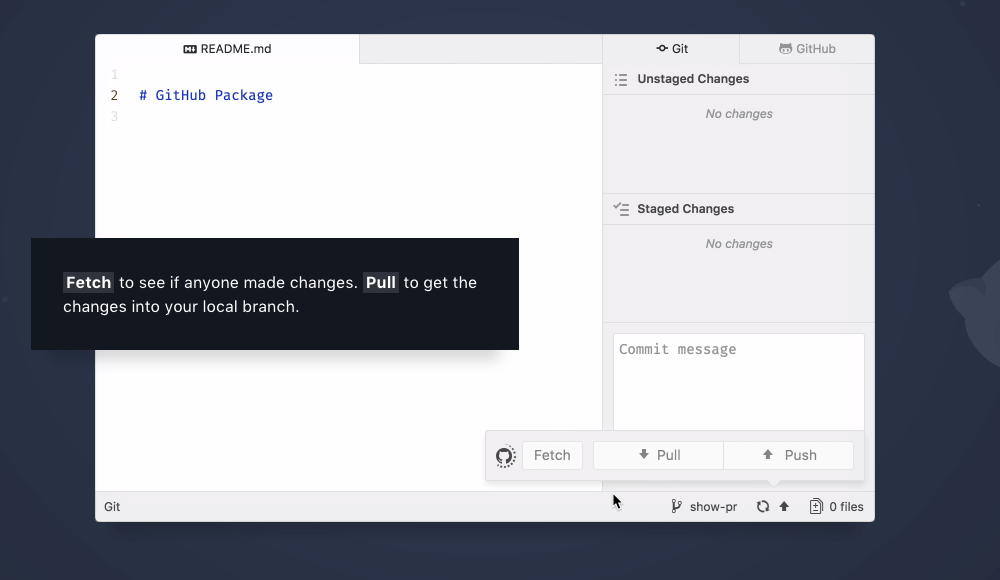1000x580 pixels.
Task: Click the GitHub octocat icon beside Fetch
Action: pos(505,456)
